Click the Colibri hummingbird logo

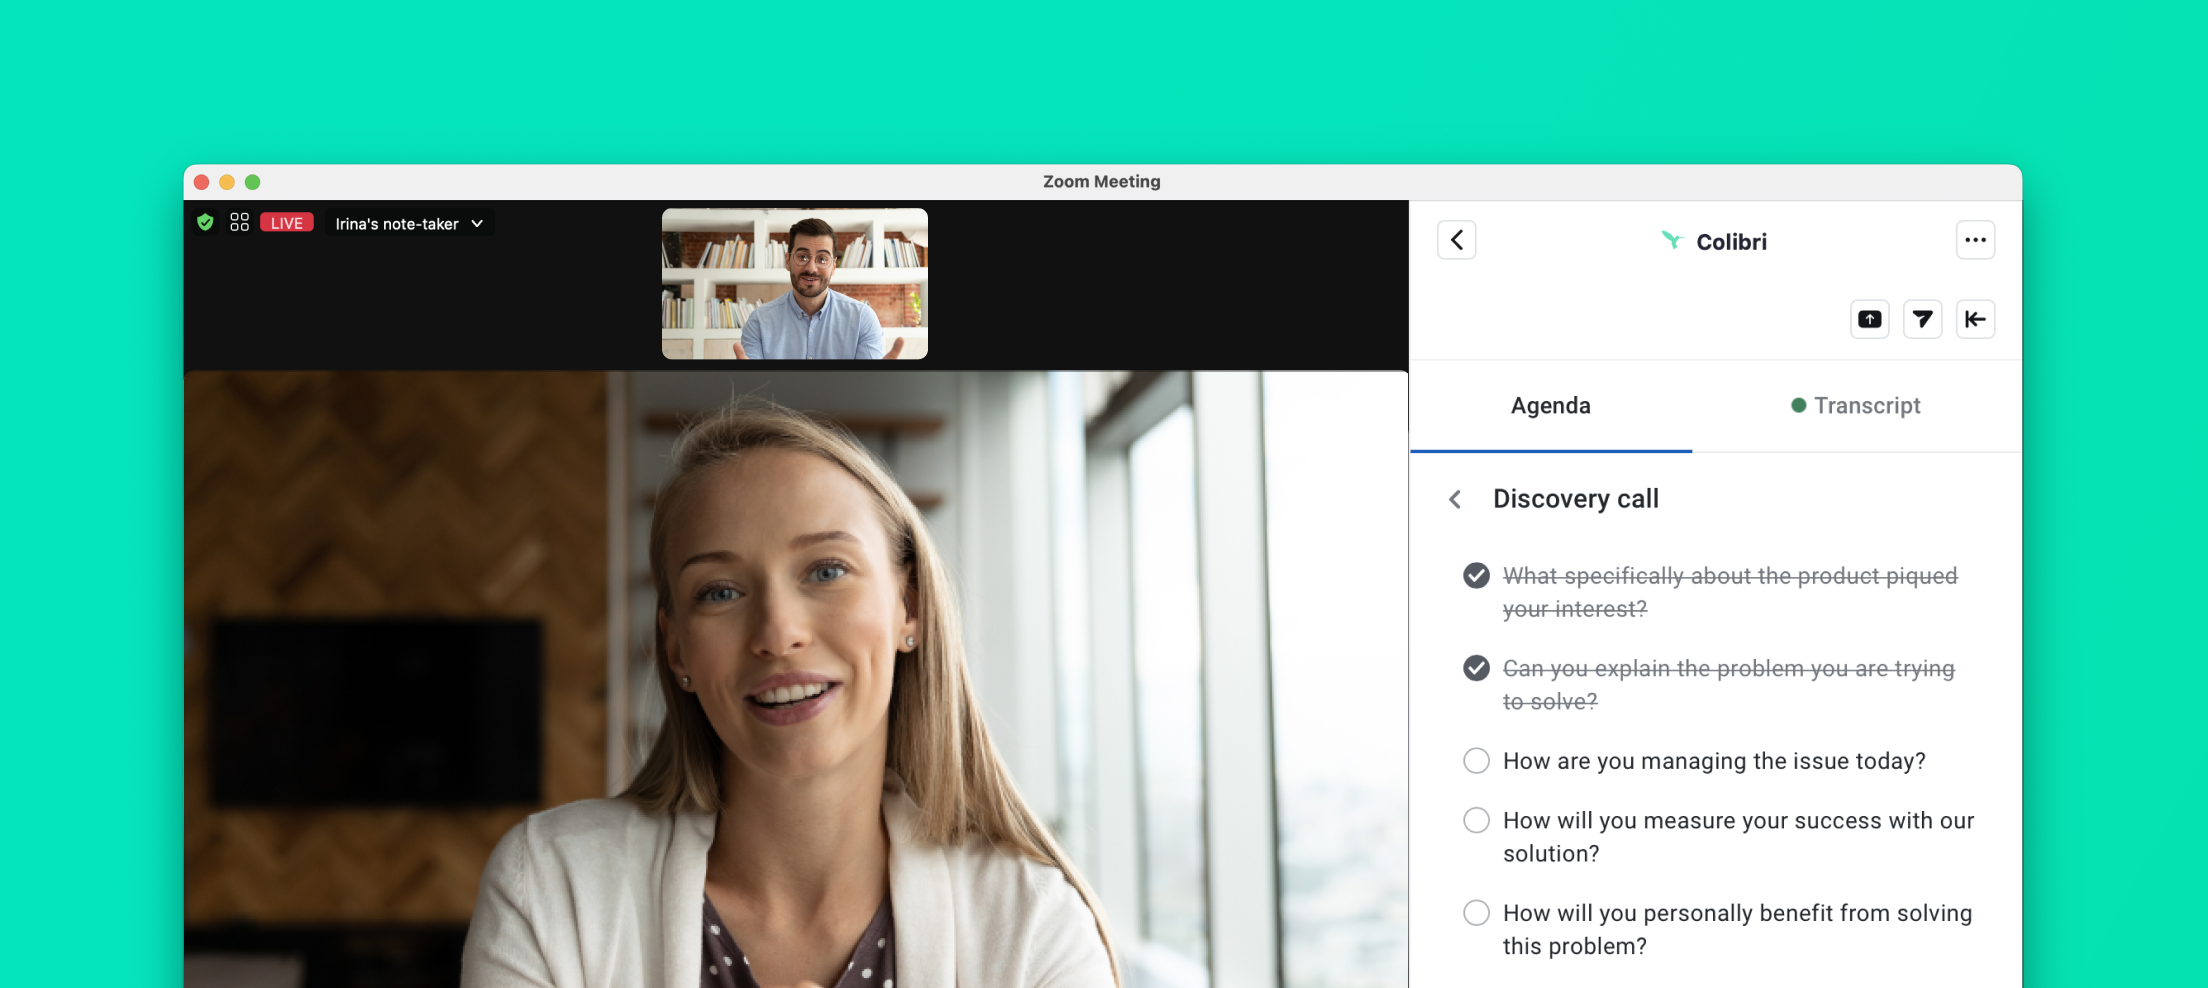click(1671, 240)
